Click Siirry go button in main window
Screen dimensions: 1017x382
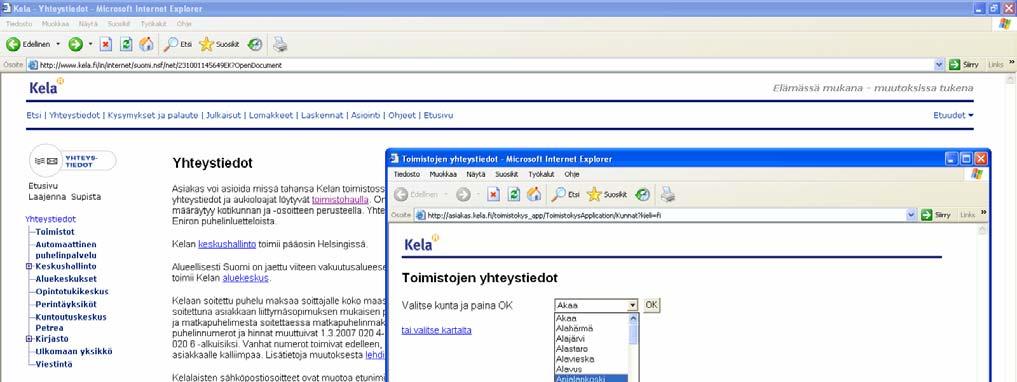pyautogui.click(x=964, y=65)
